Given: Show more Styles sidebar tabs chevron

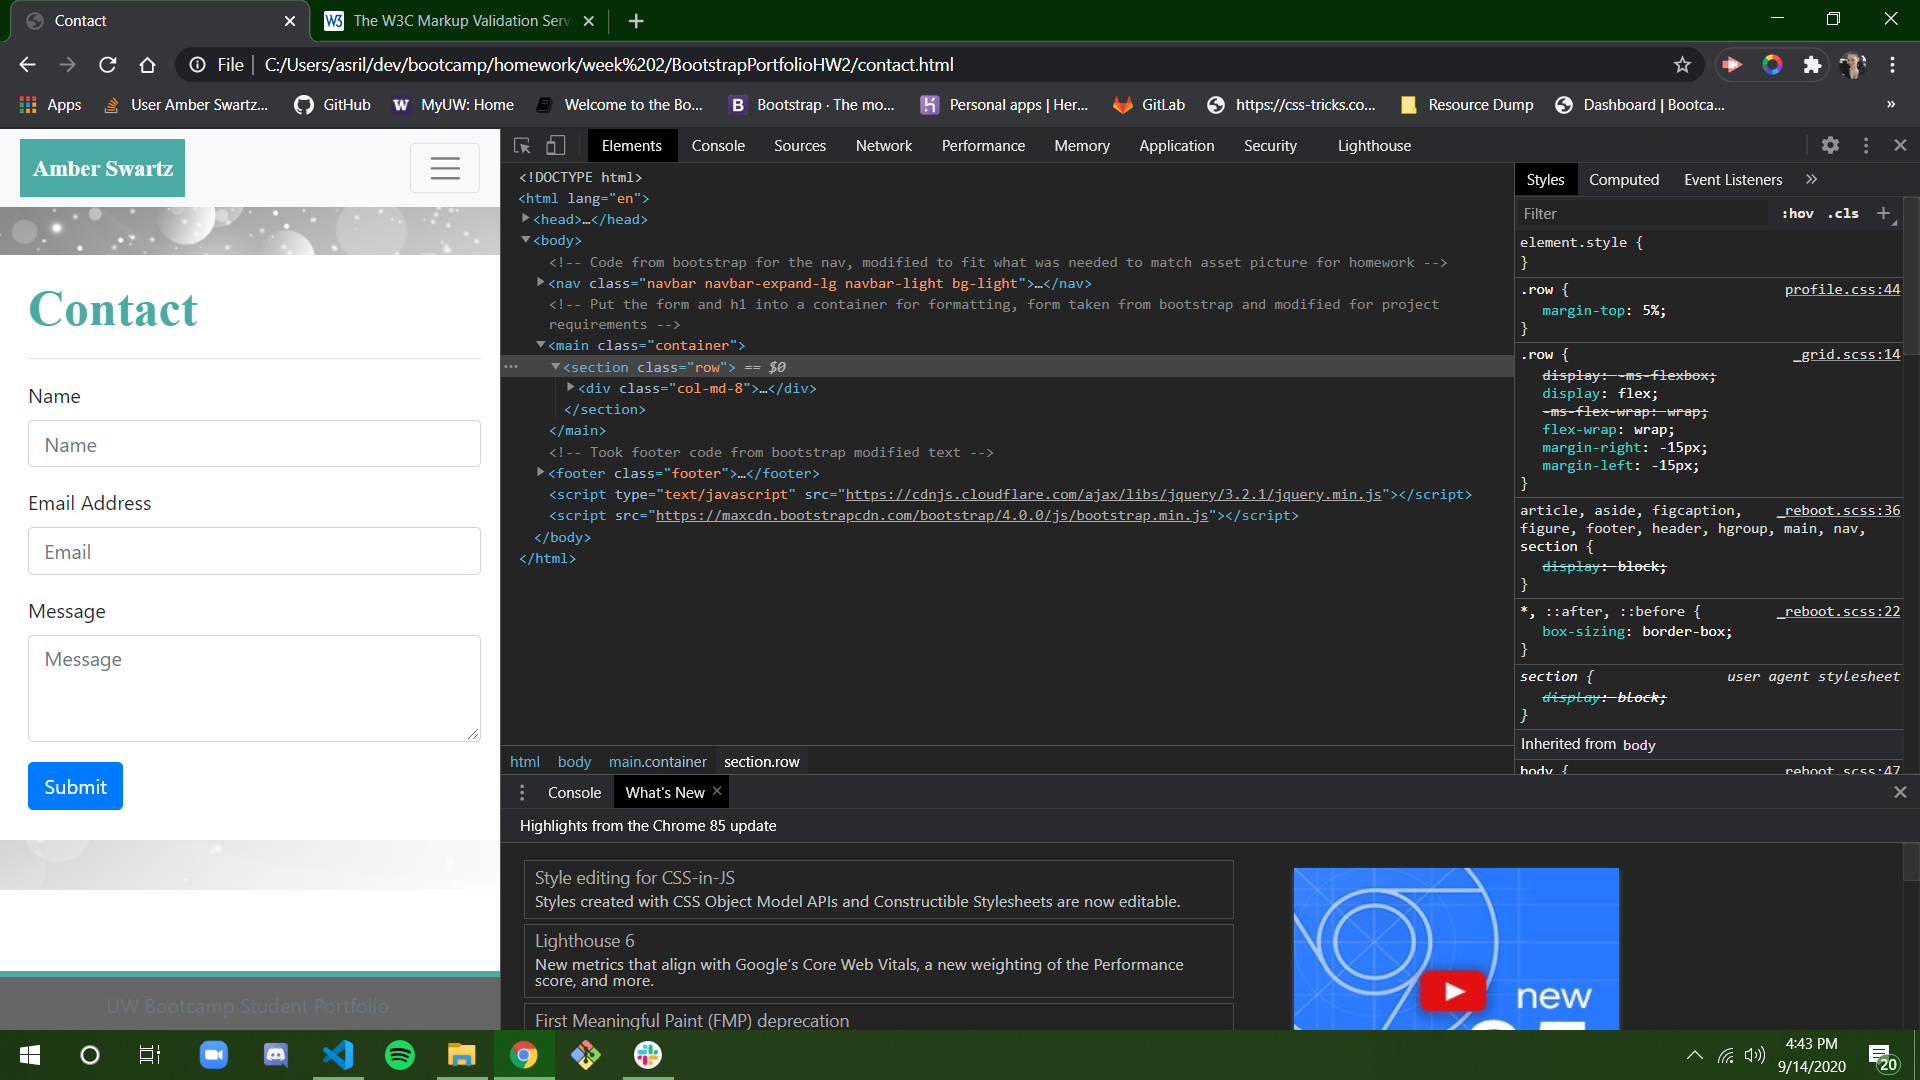Looking at the screenshot, I should point(1812,179).
